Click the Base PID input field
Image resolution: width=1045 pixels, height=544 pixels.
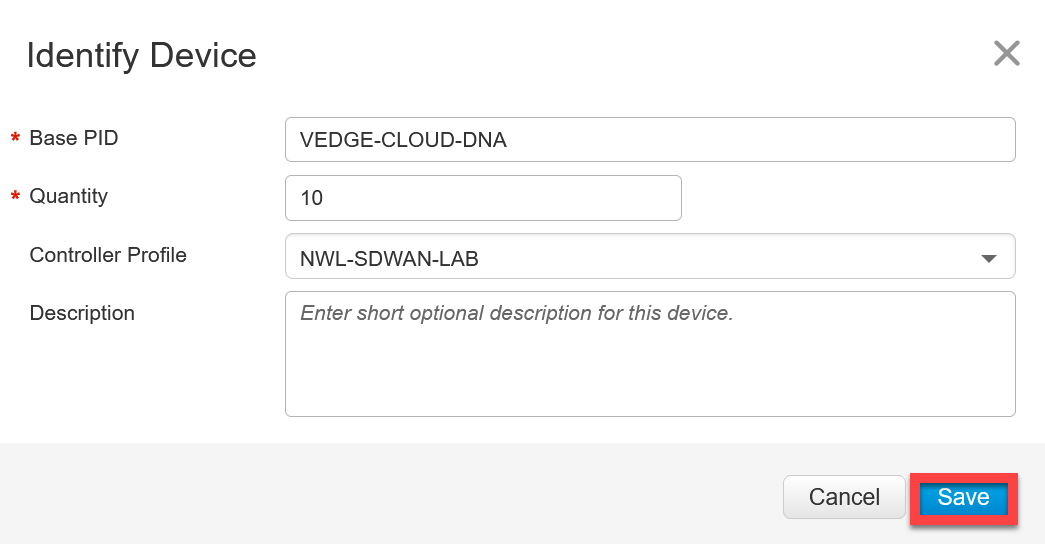650,139
